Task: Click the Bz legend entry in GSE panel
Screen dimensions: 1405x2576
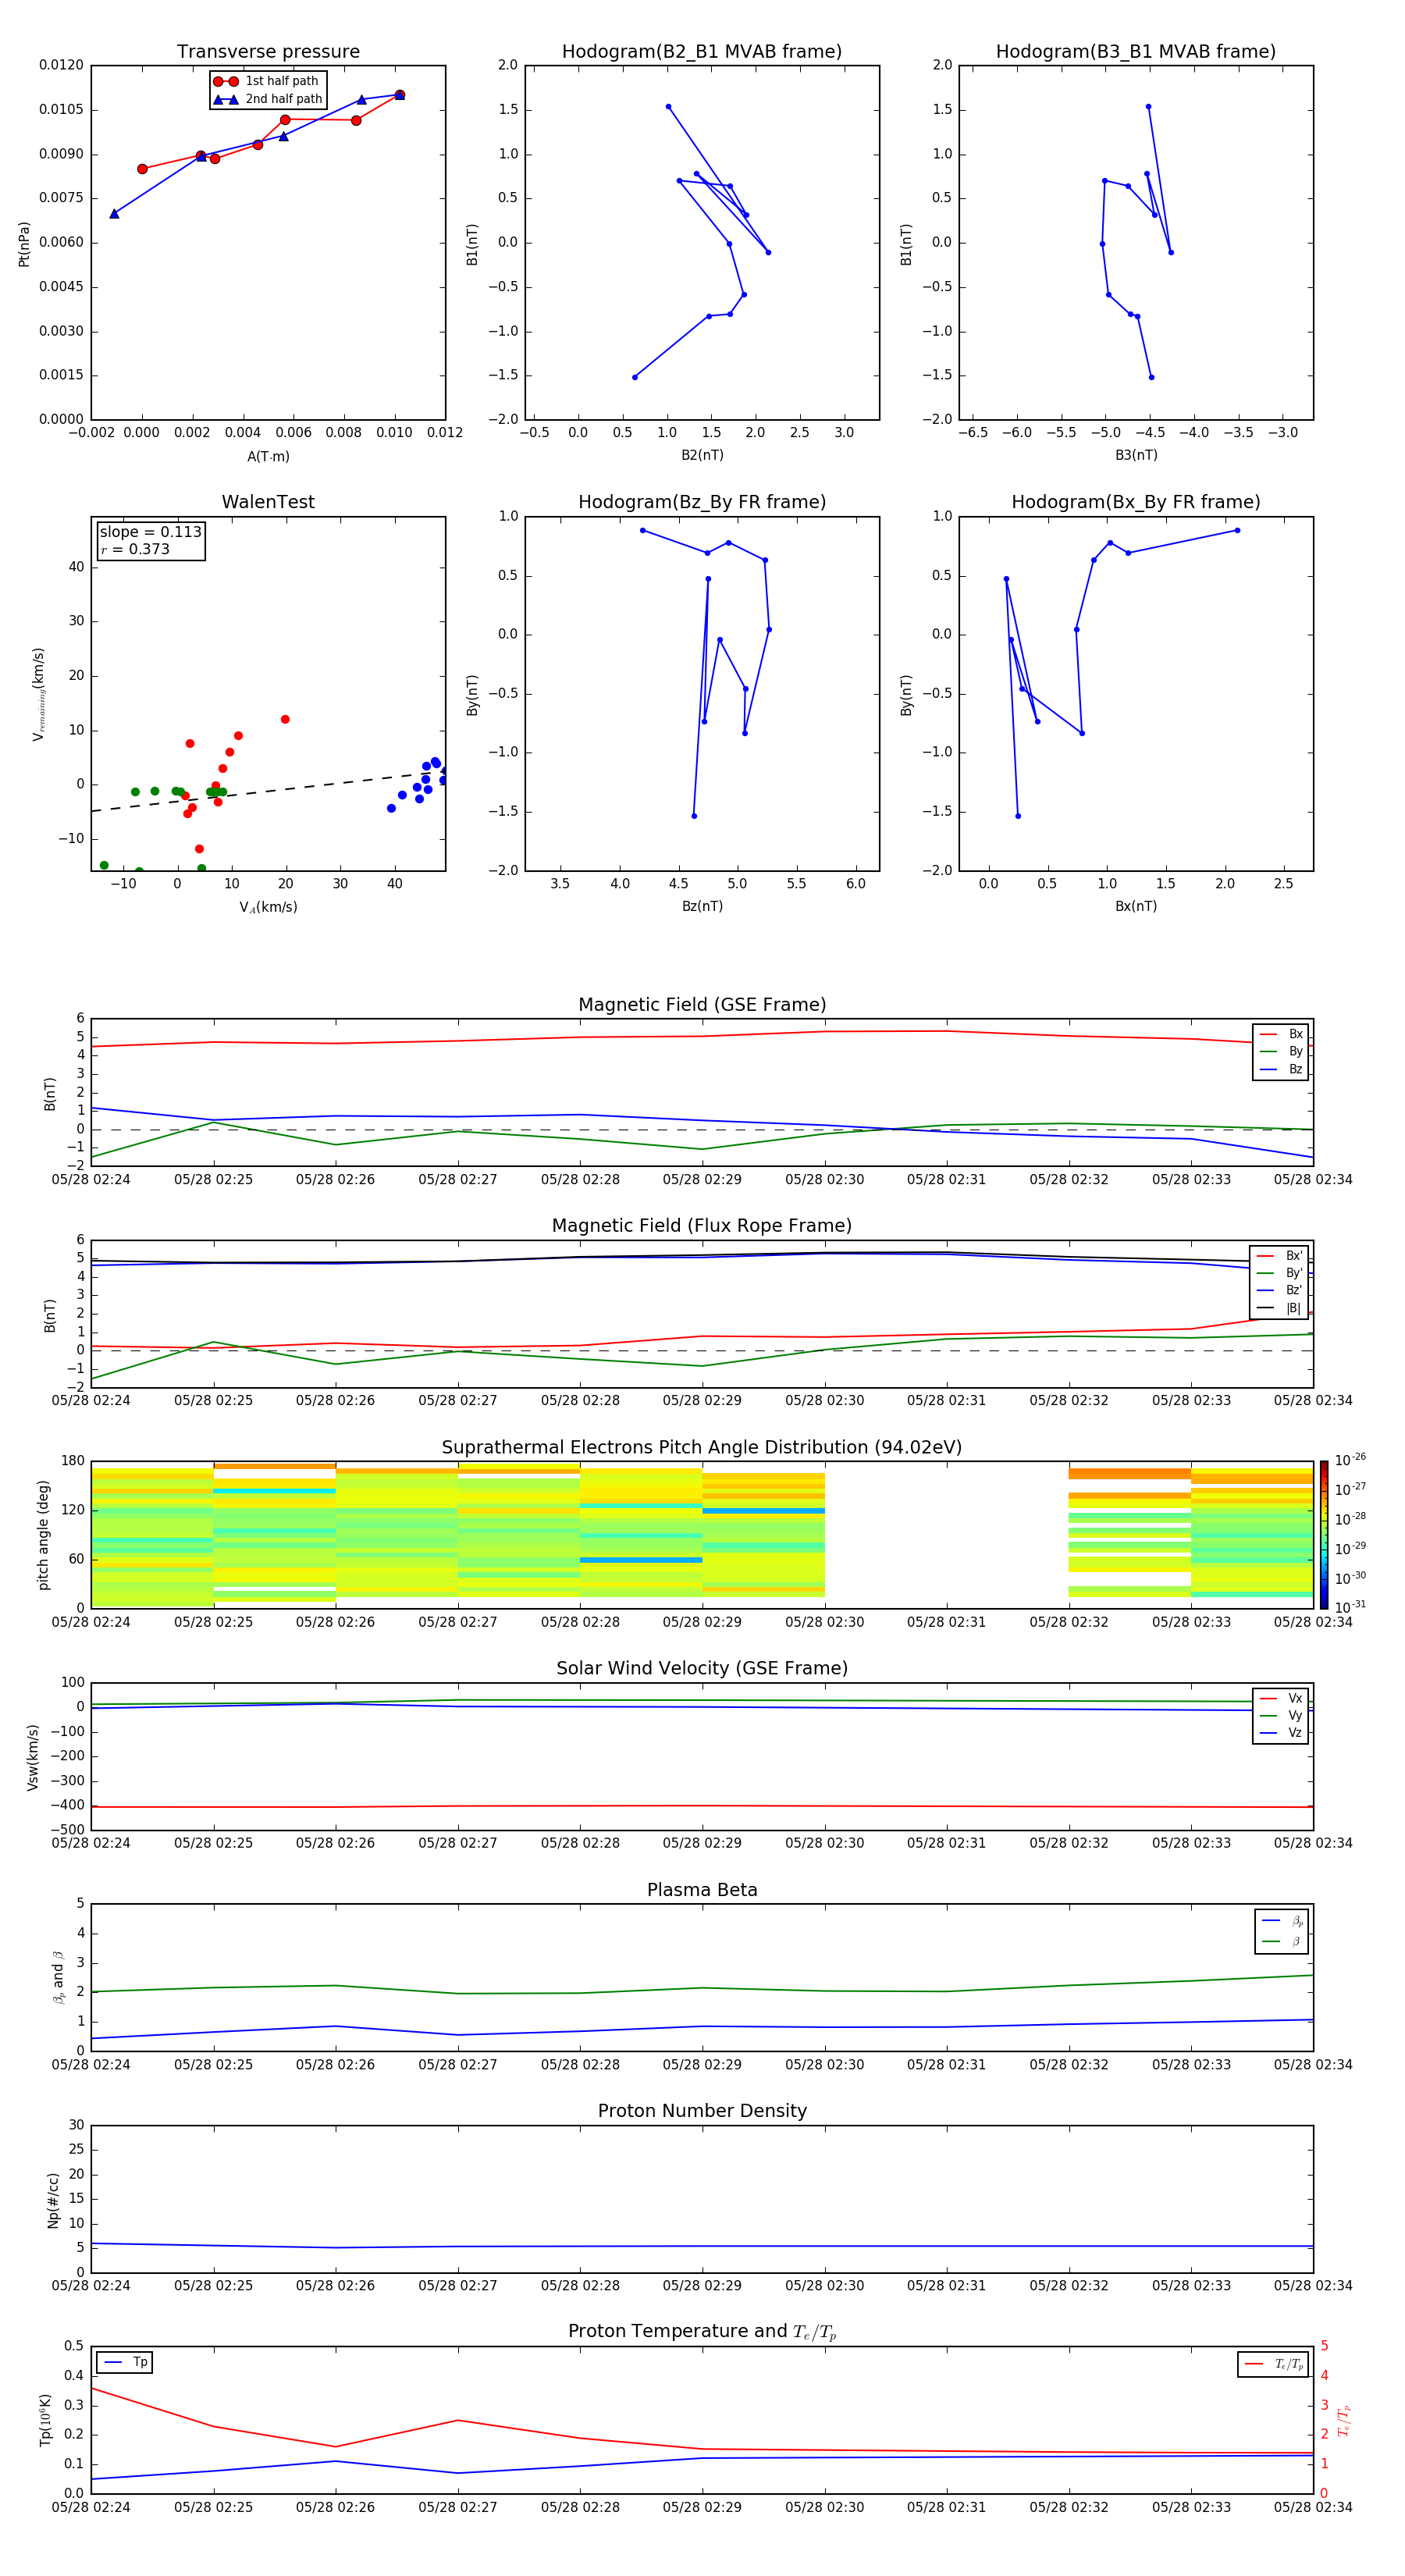Action: pyautogui.click(x=1281, y=1069)
